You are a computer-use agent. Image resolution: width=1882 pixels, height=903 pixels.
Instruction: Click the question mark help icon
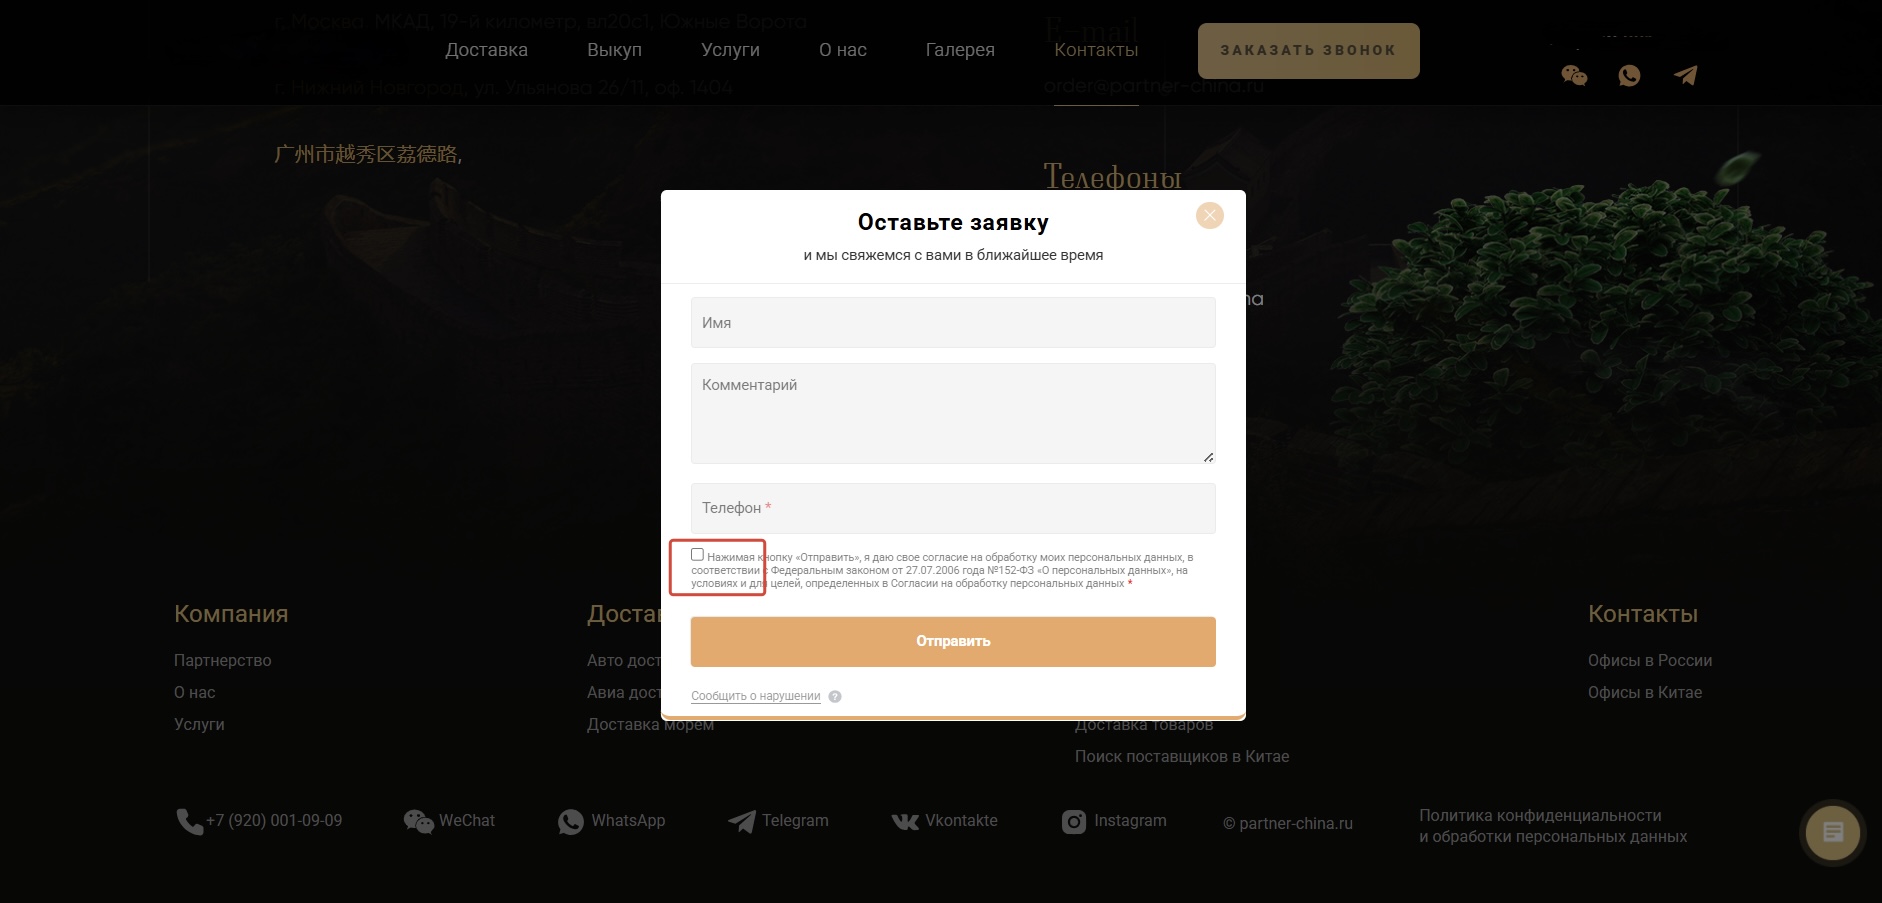pos(835,697)
